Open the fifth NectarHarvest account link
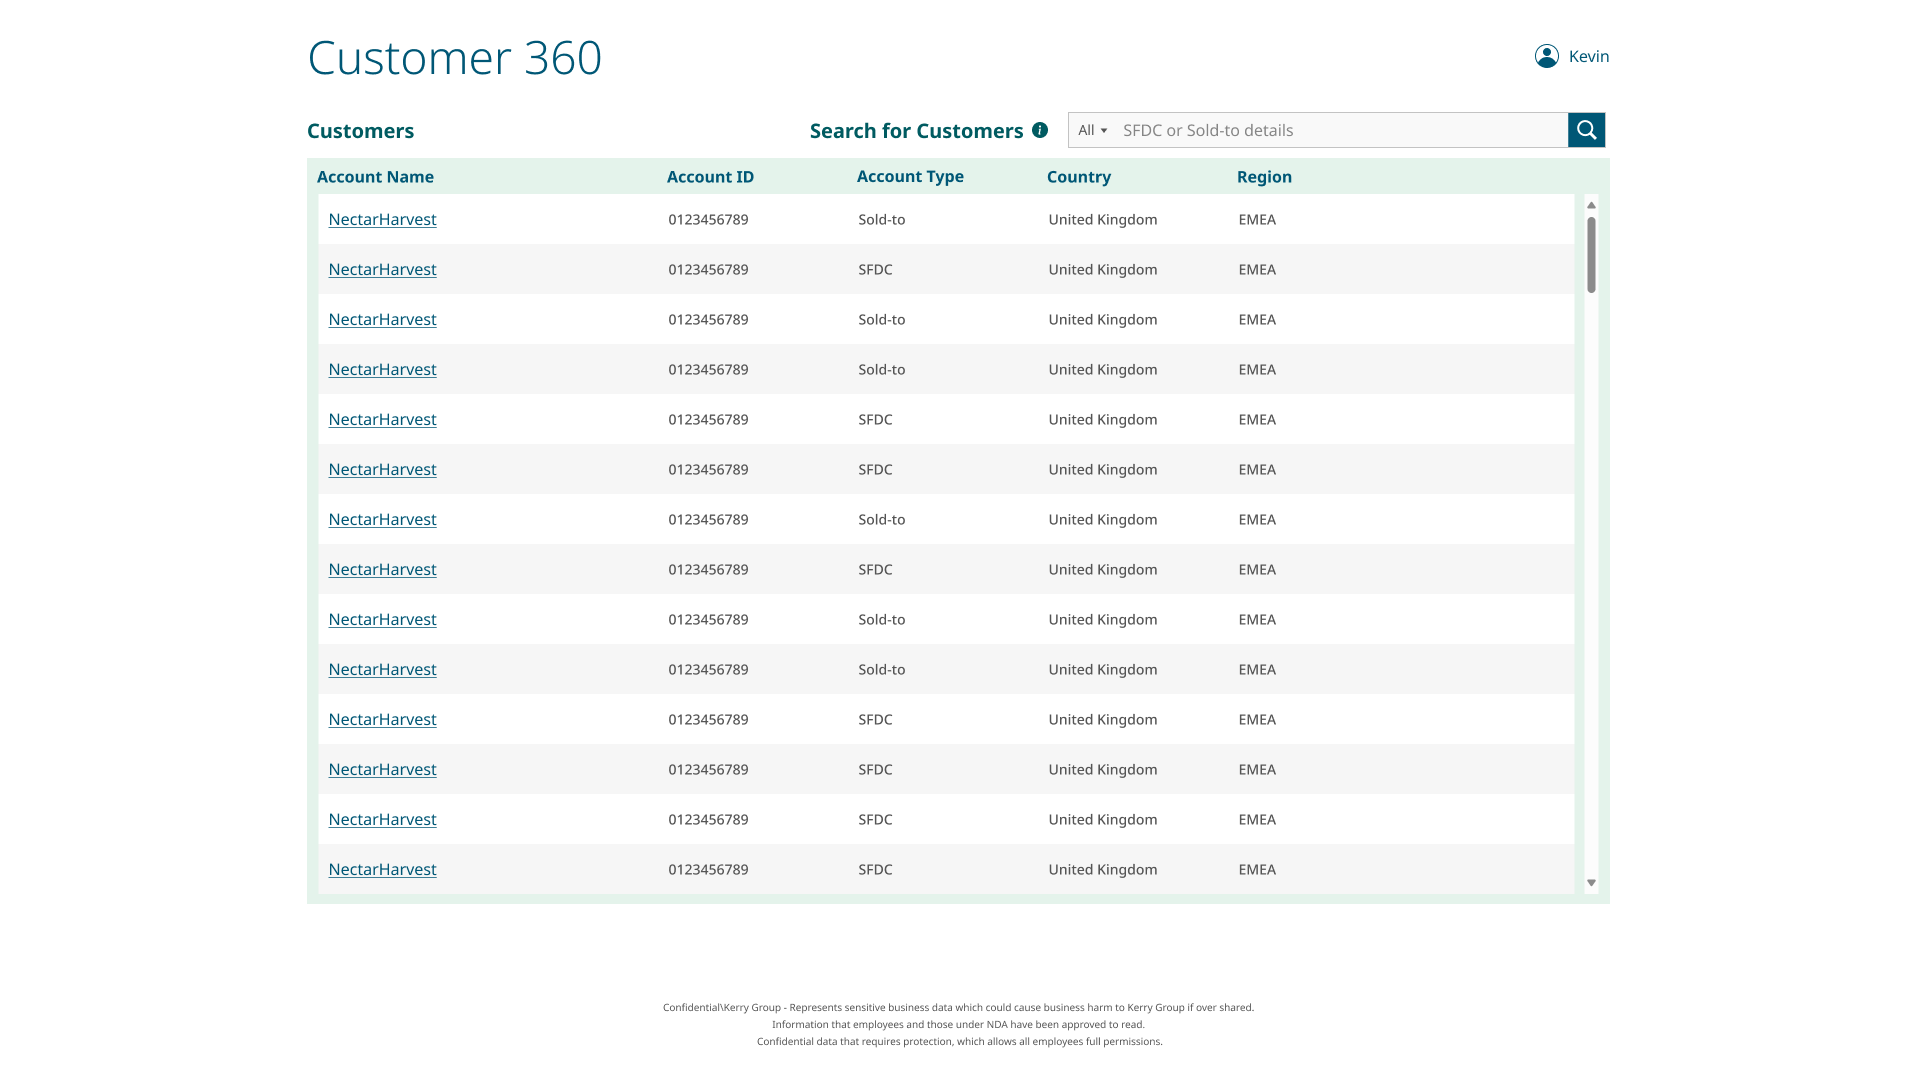Screen dimensions: 1920x1080 [382, 419]
